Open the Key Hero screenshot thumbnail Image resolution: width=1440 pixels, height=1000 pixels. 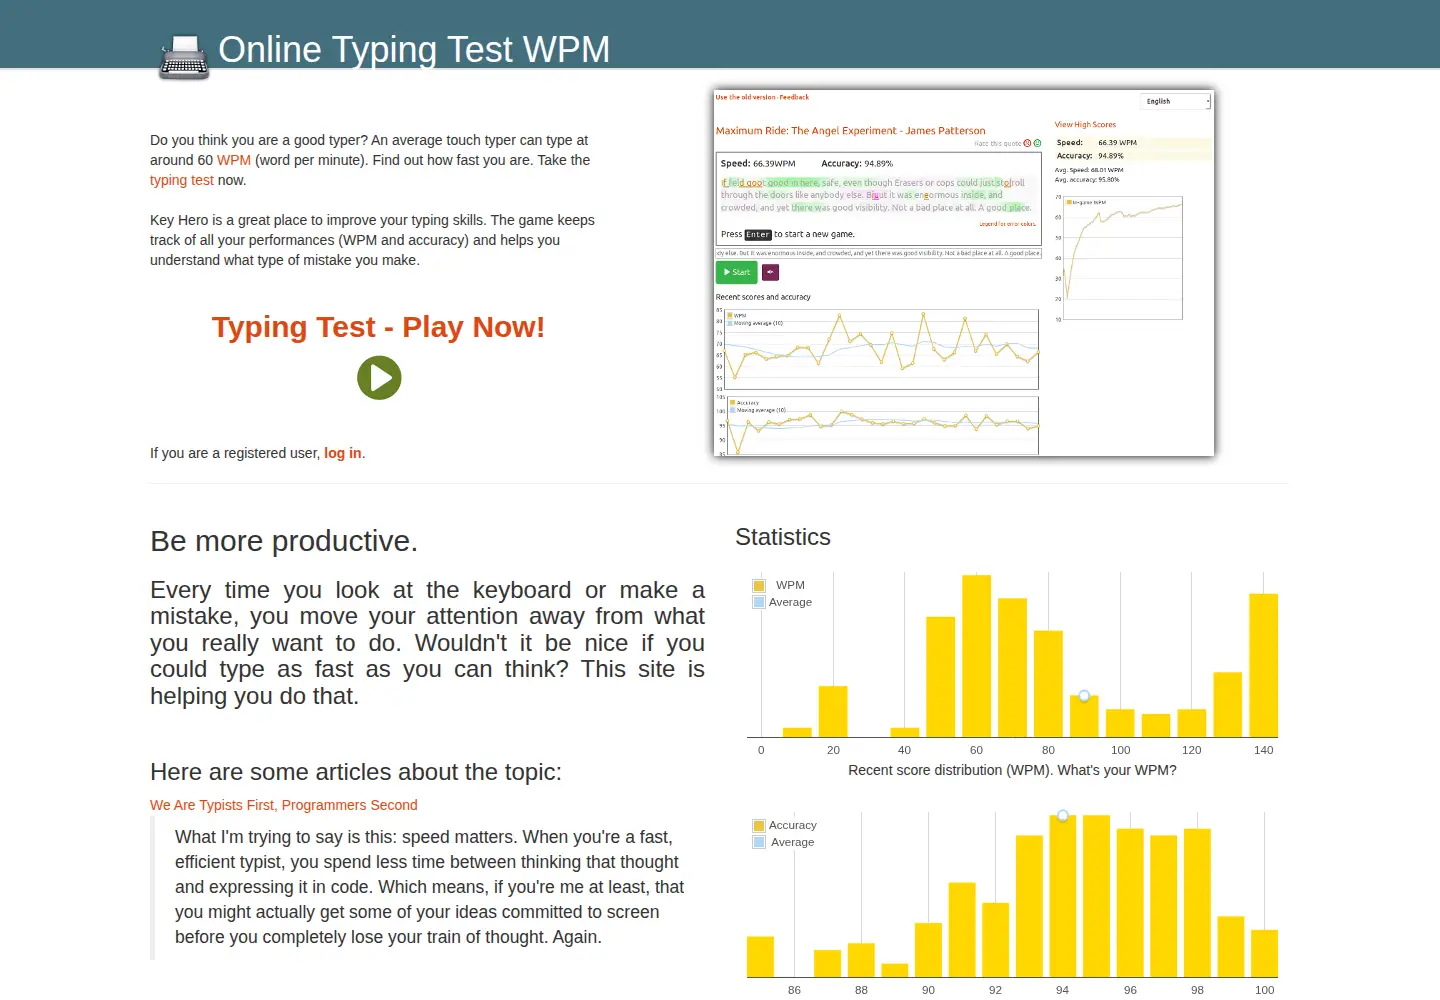964,272
